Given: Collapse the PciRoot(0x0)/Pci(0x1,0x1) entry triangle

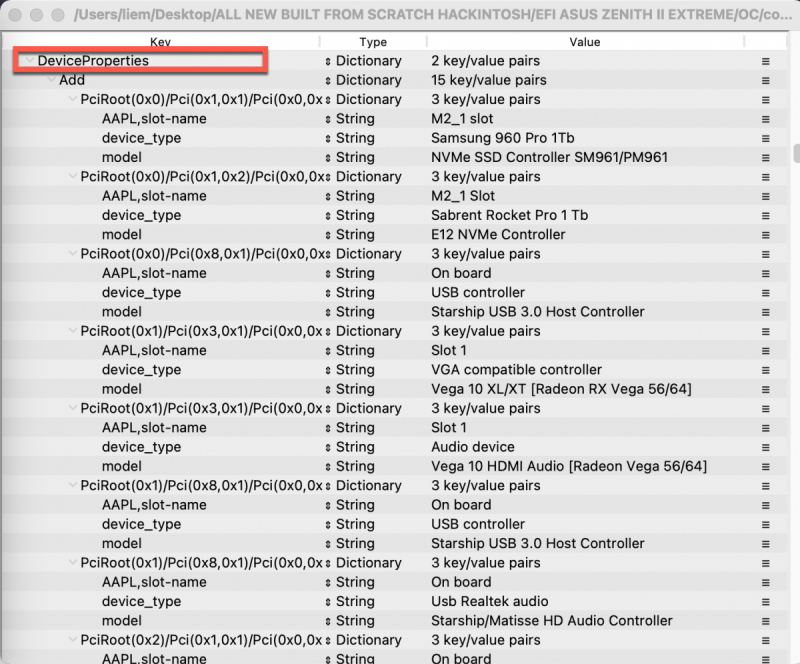Looking at the screenshot, I should pos(72,99).
